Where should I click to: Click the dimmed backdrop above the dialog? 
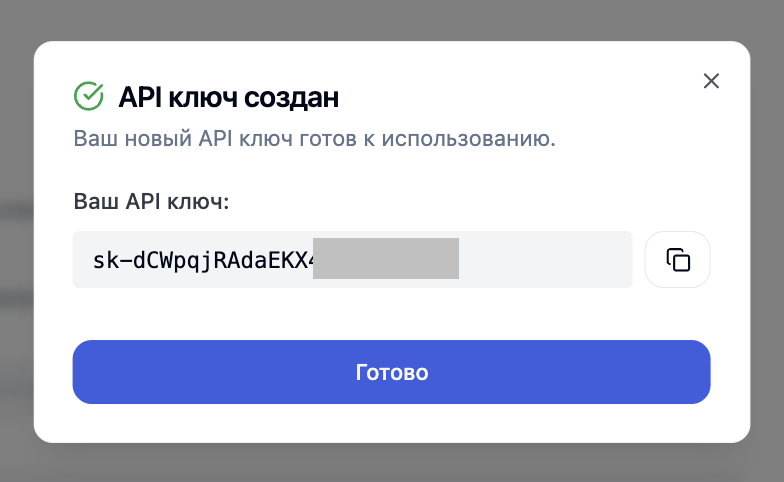coord(392,18)
